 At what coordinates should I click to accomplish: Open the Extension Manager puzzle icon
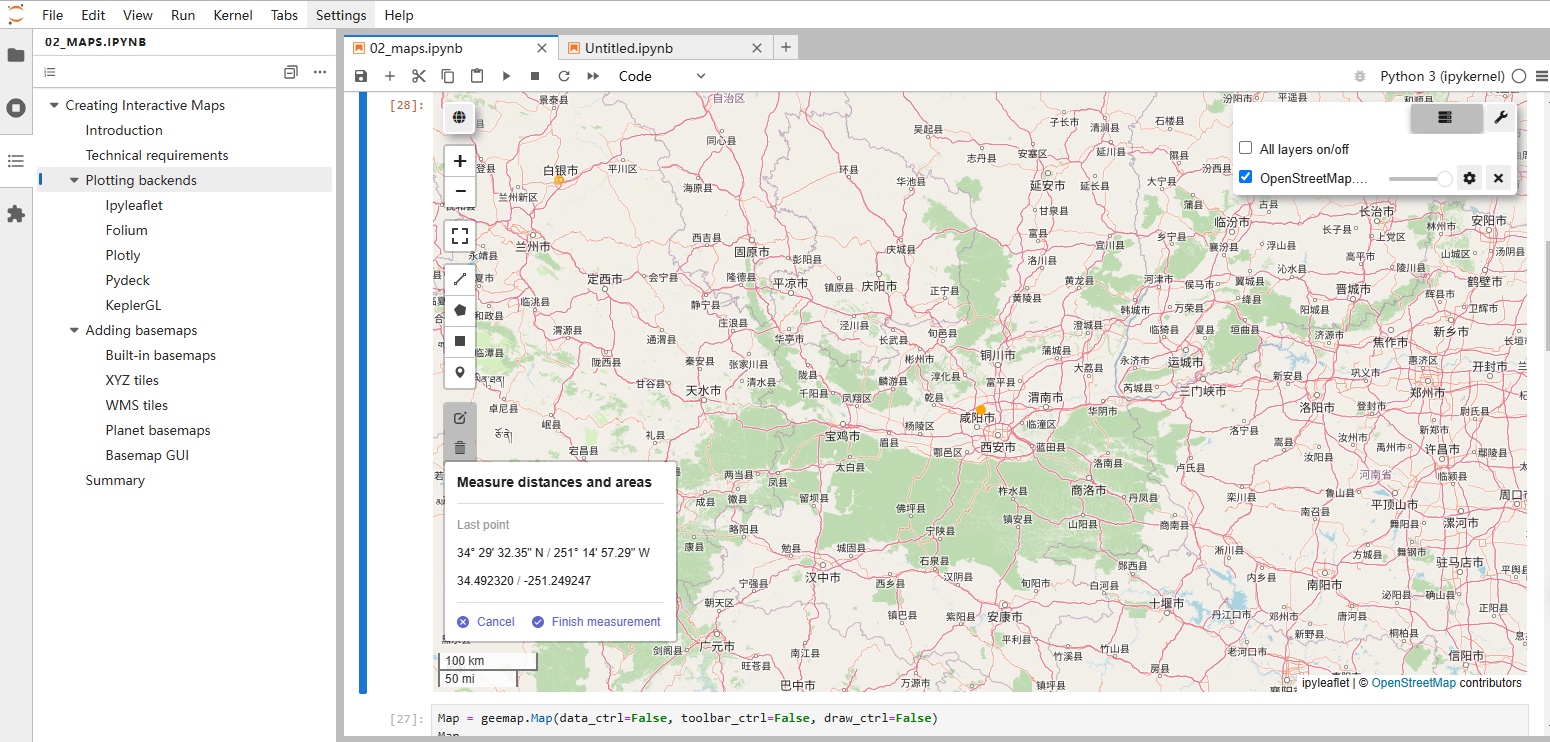(16, 214)
